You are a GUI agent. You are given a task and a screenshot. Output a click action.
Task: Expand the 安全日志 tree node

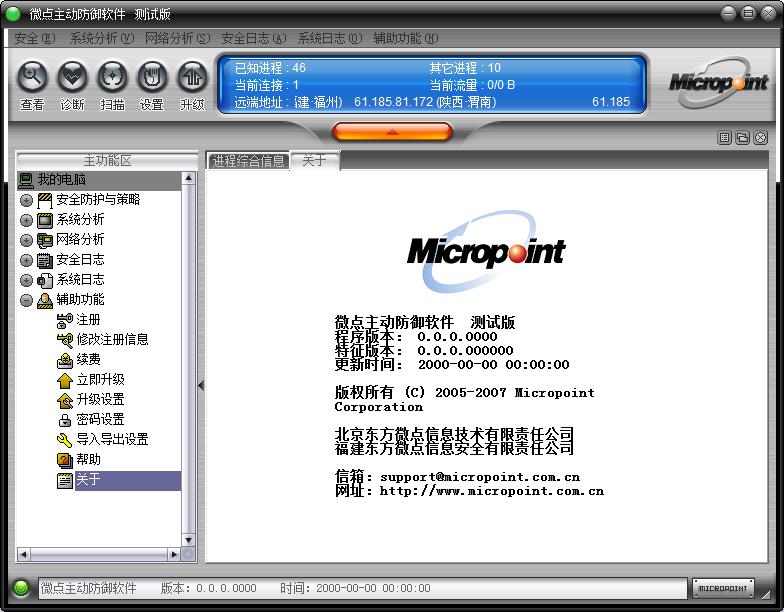click(x=26, y=260)
